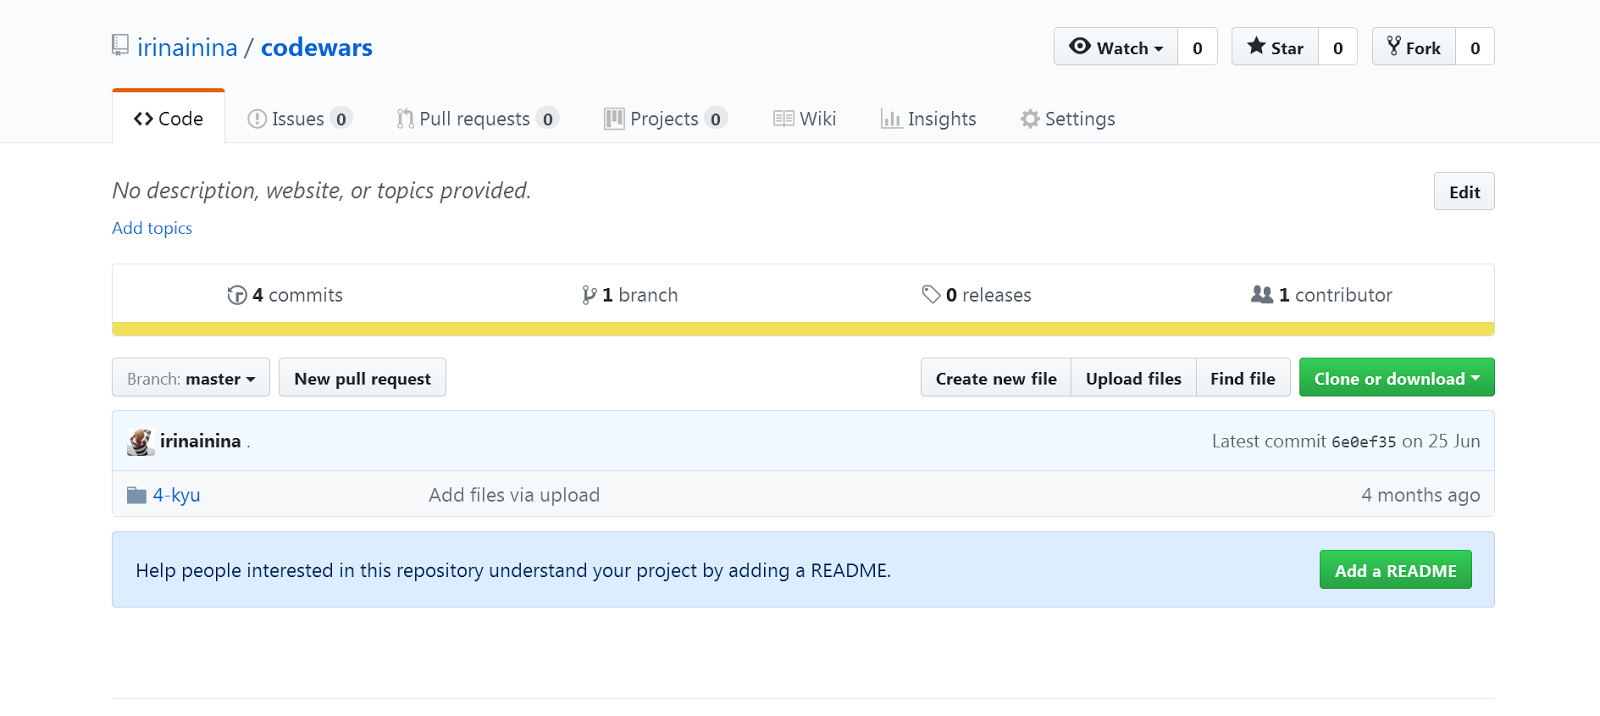View the 1 branch list

[630, 295]
